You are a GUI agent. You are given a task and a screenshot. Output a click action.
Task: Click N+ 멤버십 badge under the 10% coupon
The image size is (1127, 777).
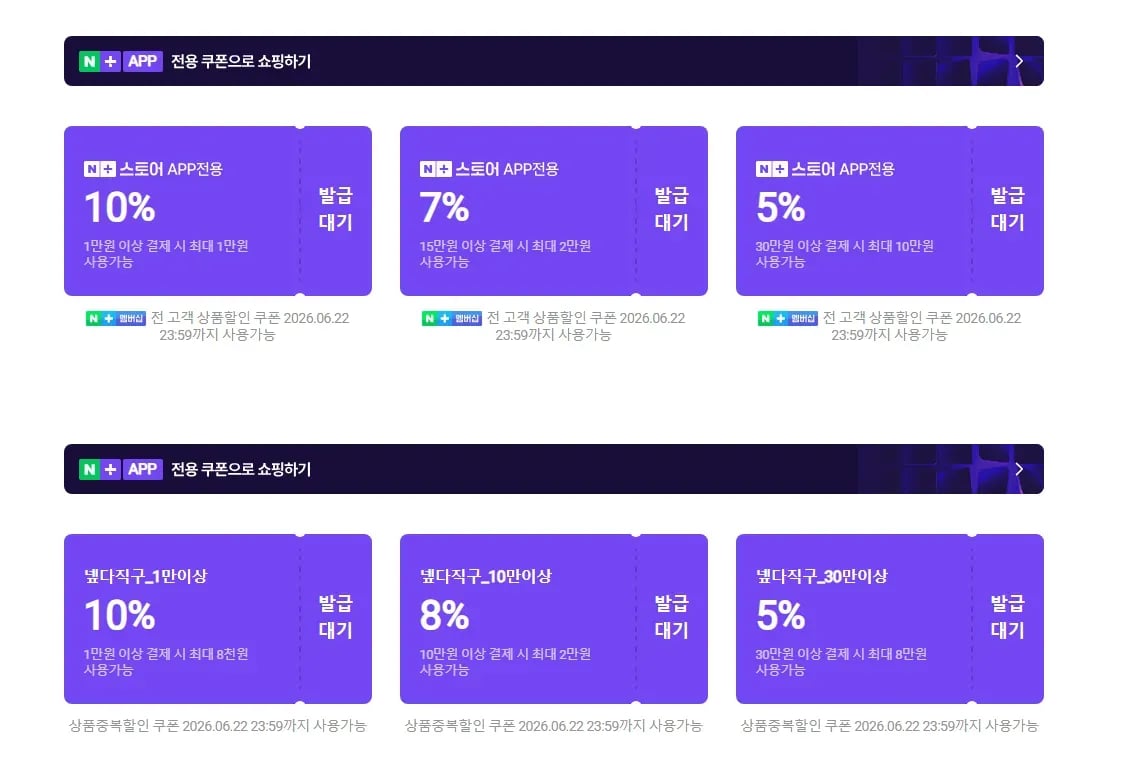(x=116, y=318)
